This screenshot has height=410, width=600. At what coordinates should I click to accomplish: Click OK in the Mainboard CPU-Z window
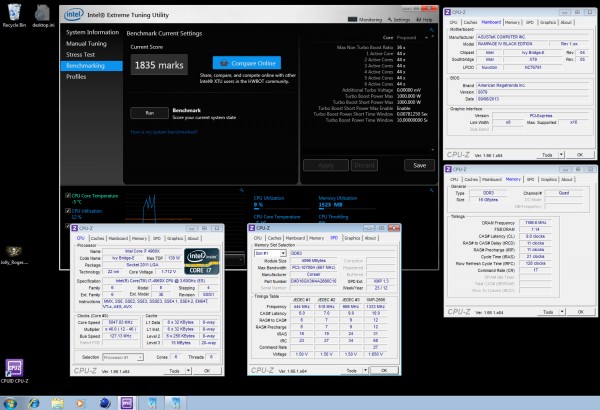[580, 155]
